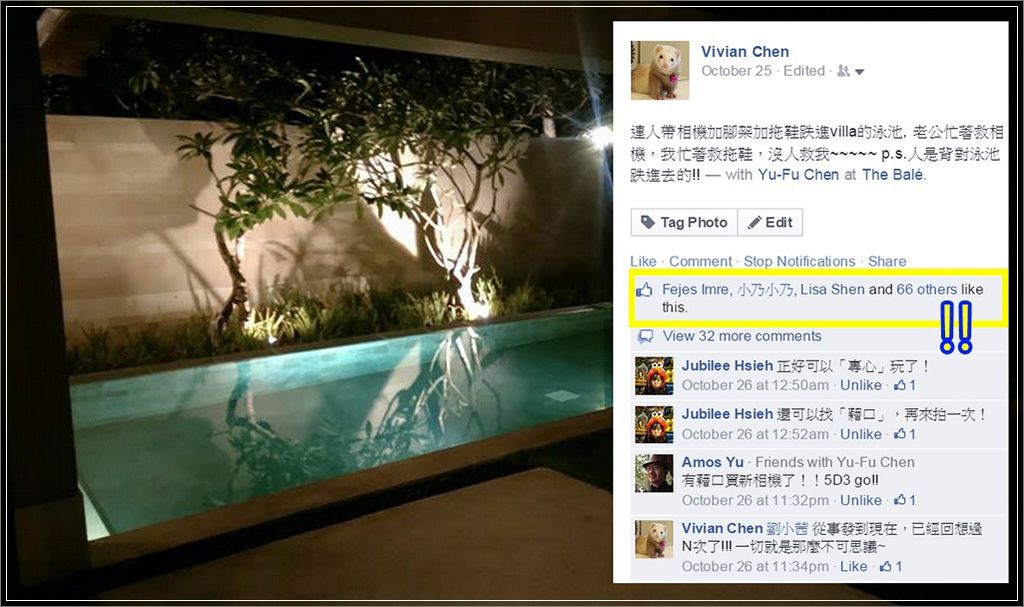Expand View 32 more comments
1024x607 pixels.
click(742, 336)
